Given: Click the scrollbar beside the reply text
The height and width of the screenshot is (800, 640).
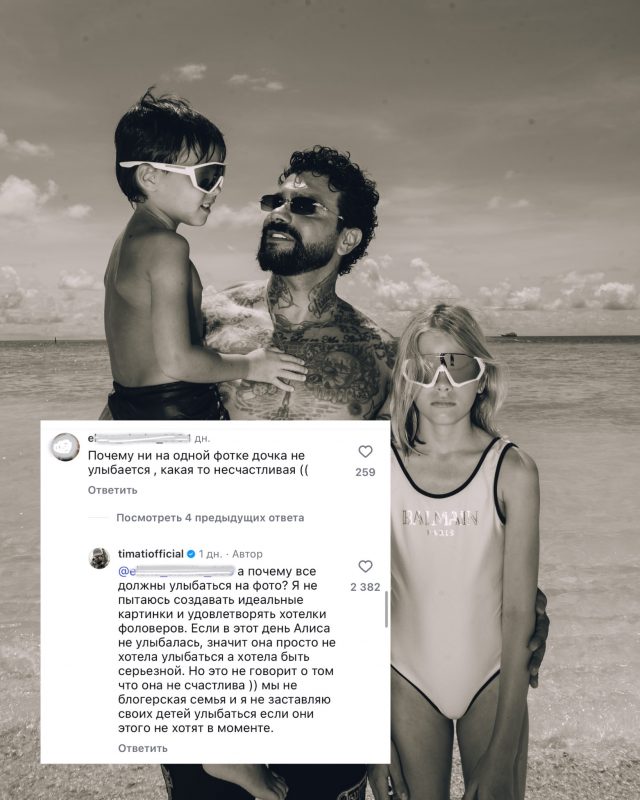Looking at the screenshot, I should [x=386, y=610].
